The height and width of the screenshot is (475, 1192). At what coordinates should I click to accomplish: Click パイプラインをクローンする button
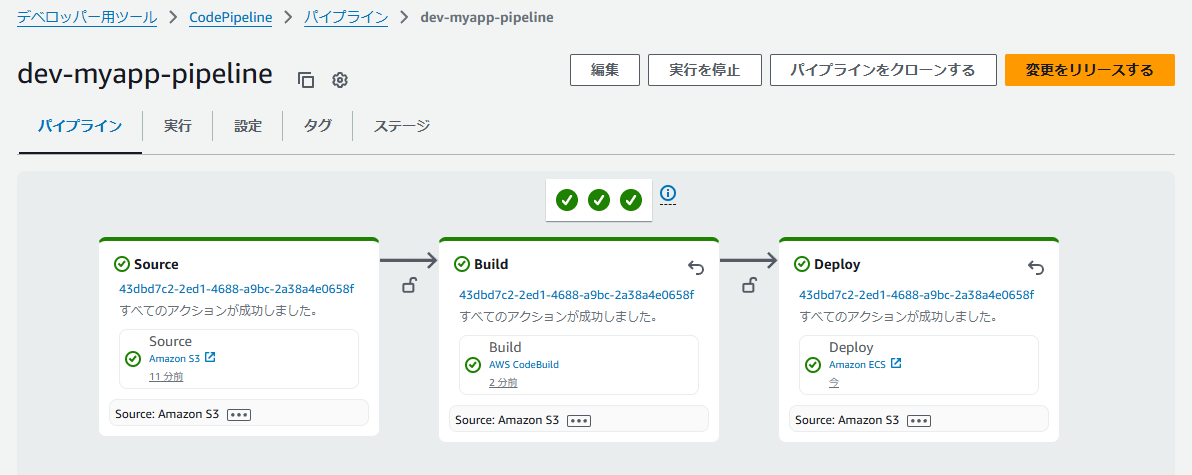pos(883,70)
